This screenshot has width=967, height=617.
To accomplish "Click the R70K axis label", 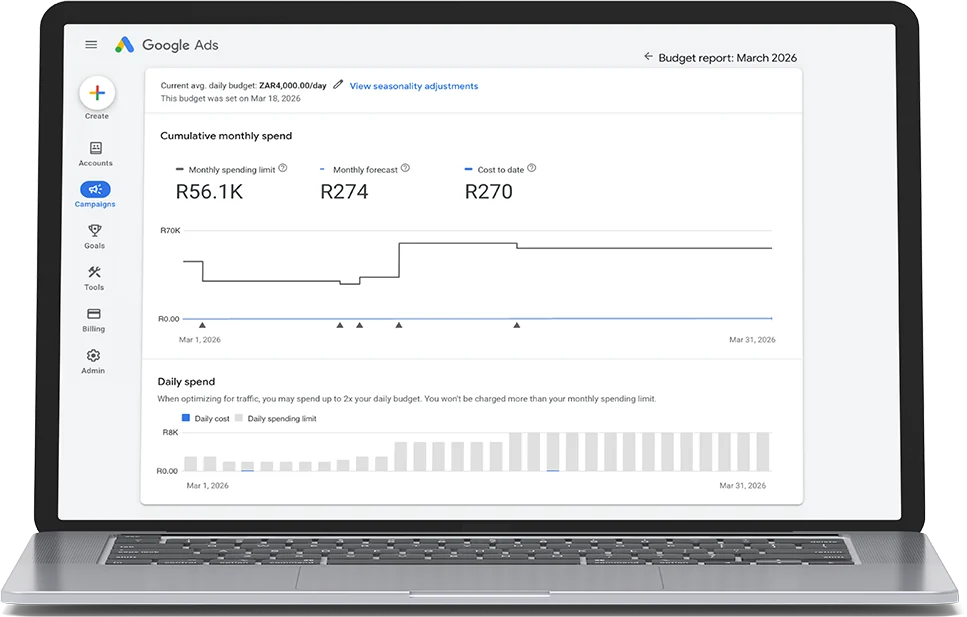I will coord(170,230).
